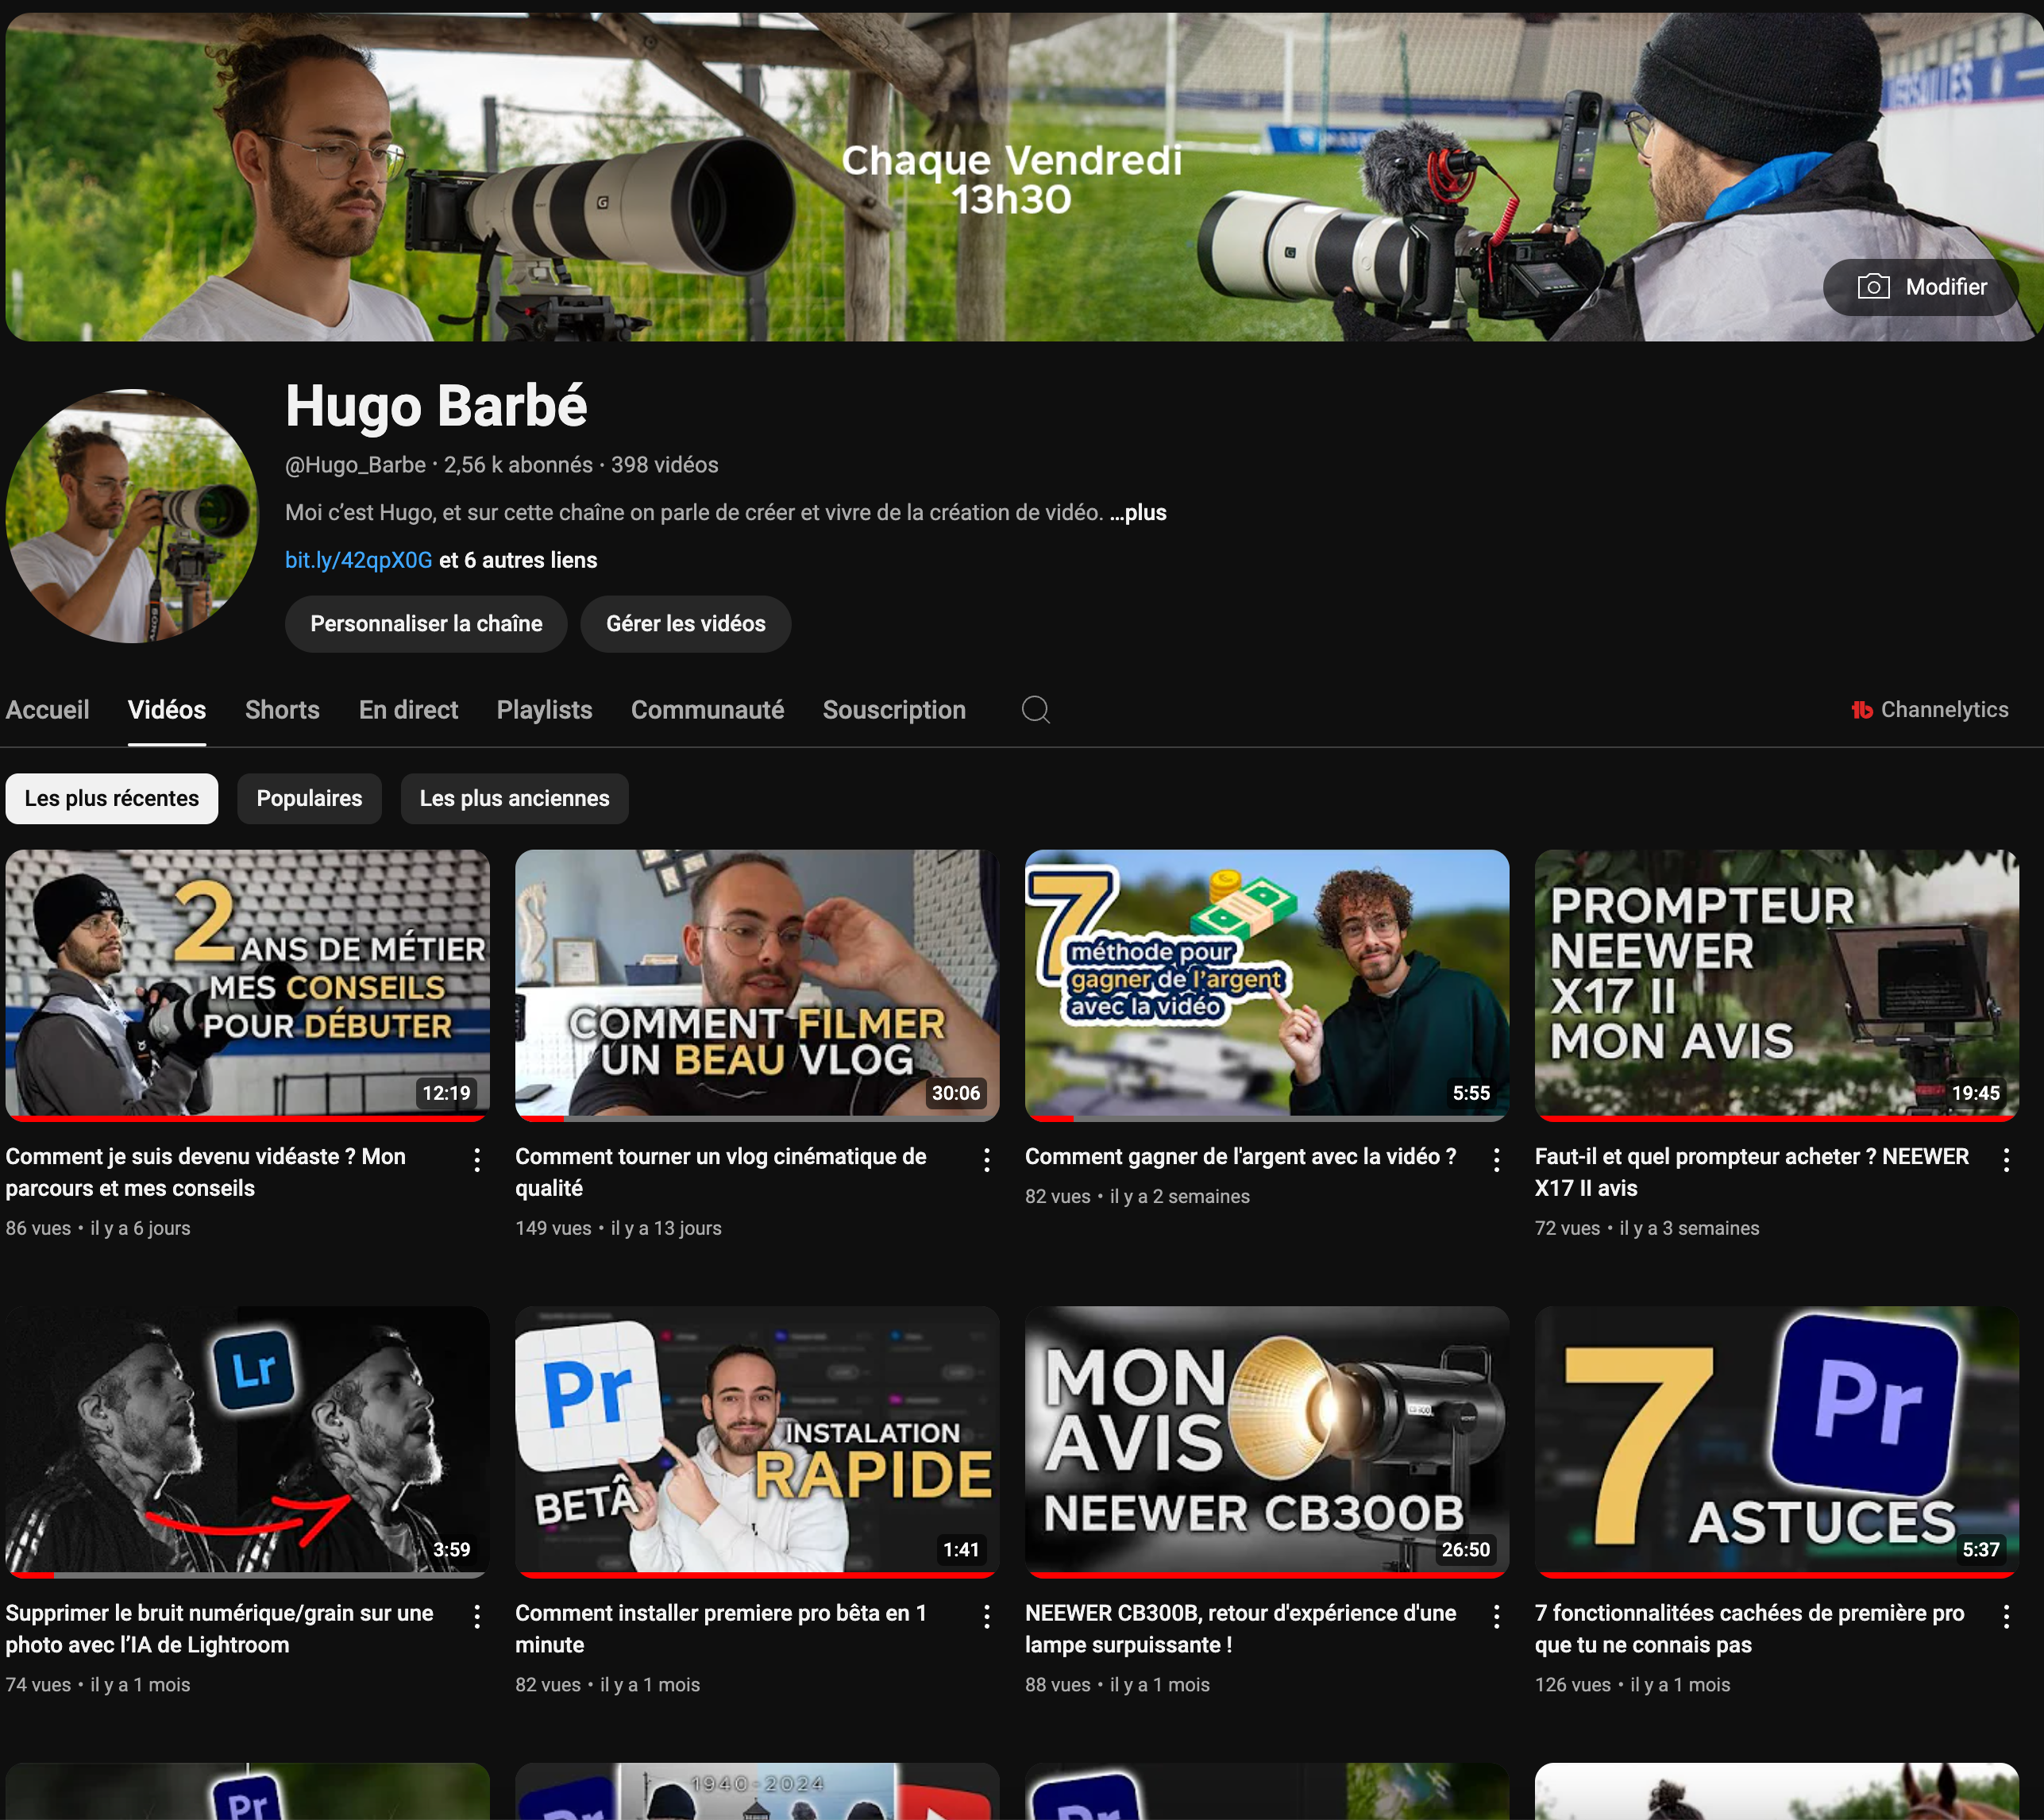2044x1820 pixels.
Task: Switch to the Shorts tab
Action: point(282,710)
